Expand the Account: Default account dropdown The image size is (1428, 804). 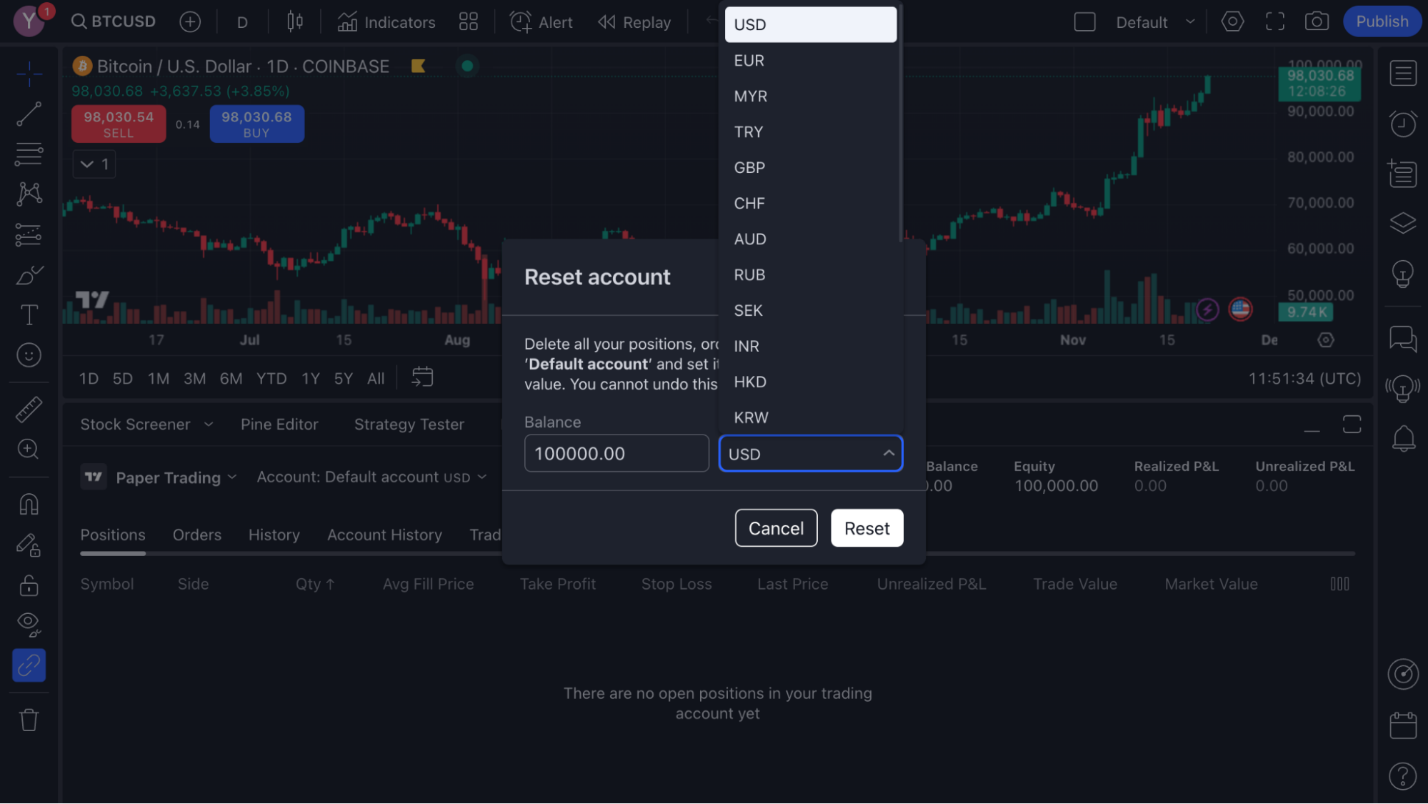pos(371,477)
